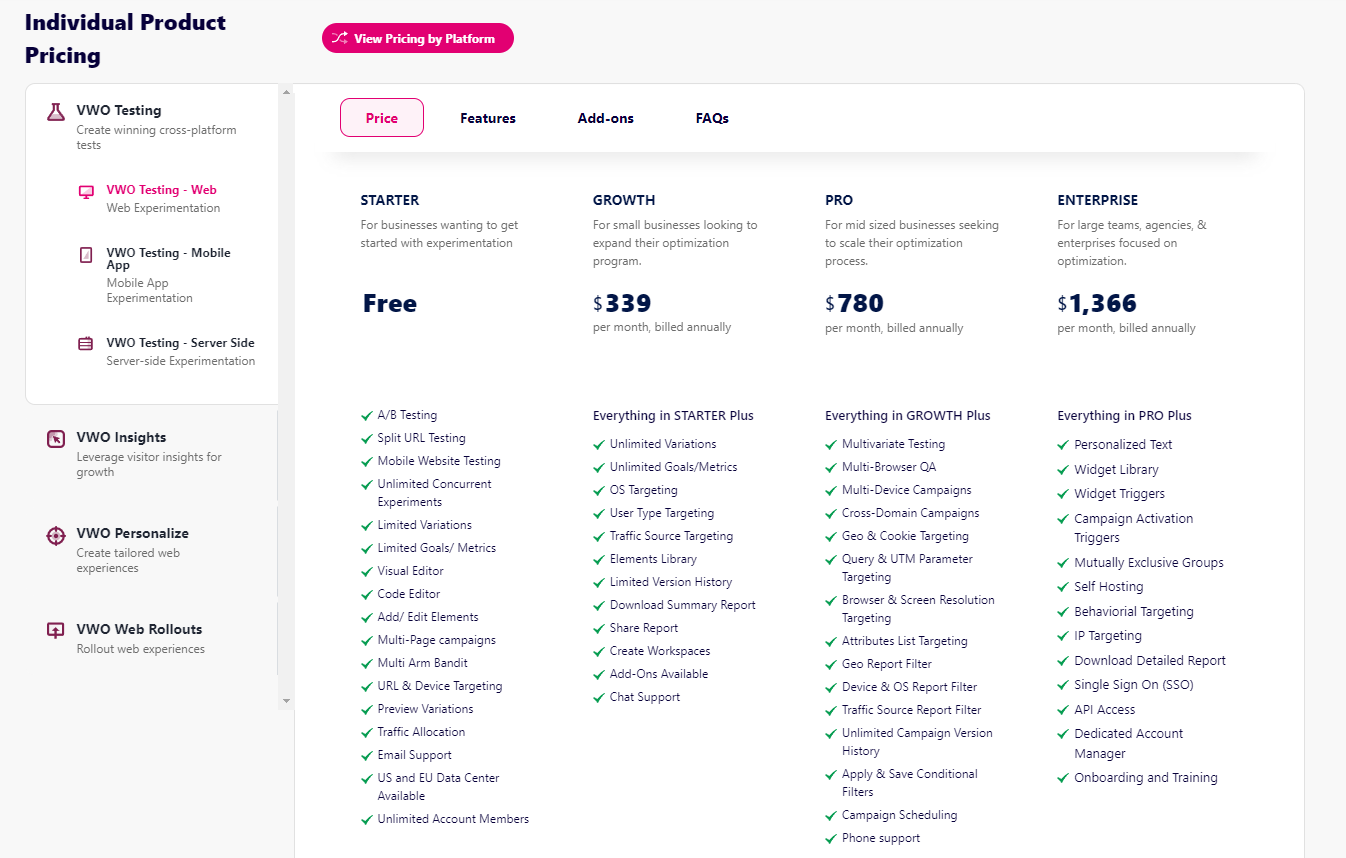This screenshot has width=1346, height=858.
Task: Click View Pricing by Platform button
Action: point(418,38)
